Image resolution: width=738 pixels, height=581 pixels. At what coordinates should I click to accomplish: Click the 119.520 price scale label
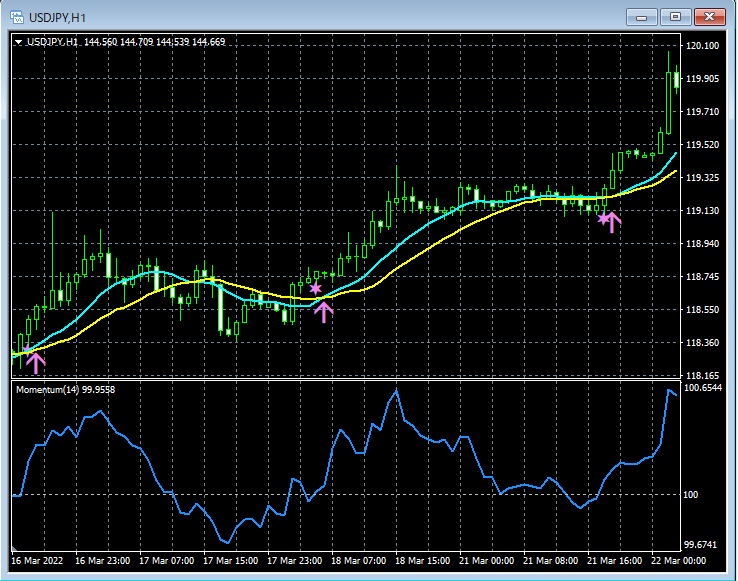point(702,145)
